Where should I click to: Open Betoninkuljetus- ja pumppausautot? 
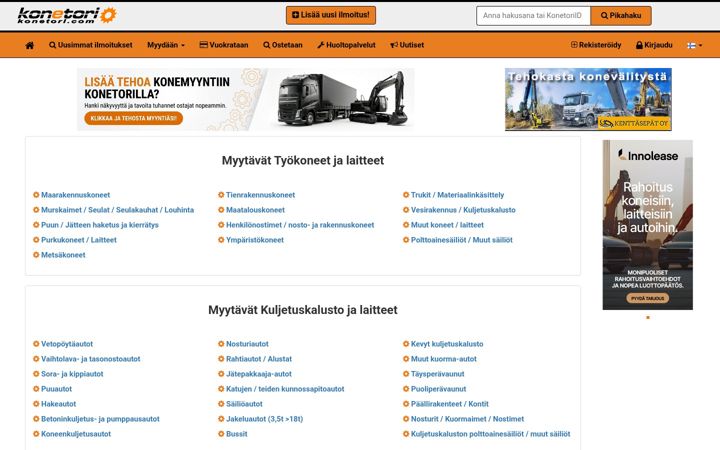pos(100,419)
